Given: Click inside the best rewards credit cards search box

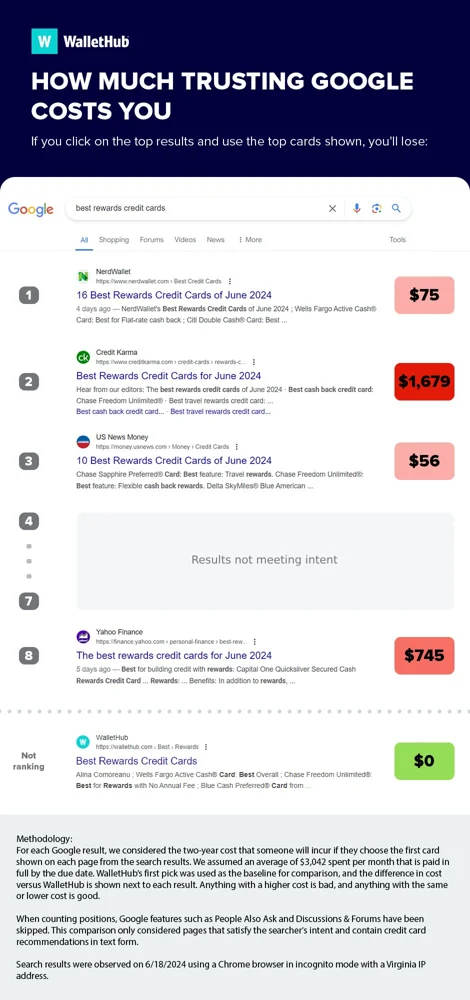Looking at the screenshot, I should pos(198,208).
